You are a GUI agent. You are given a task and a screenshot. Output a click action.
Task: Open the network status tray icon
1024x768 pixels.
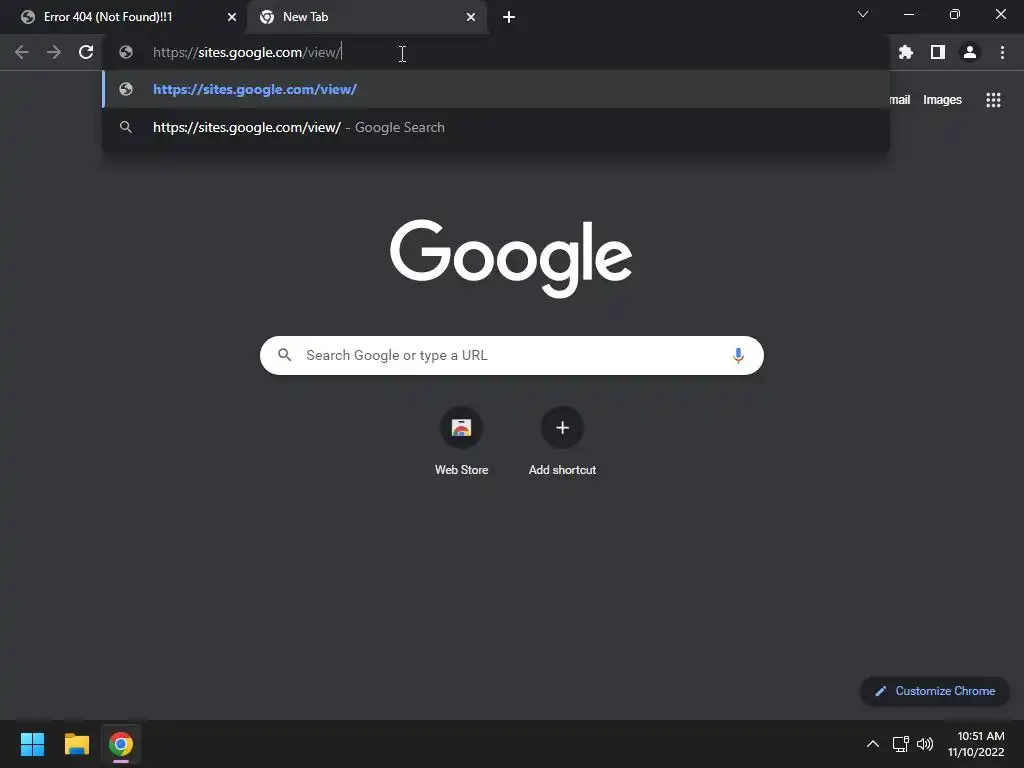click(901, 744)
